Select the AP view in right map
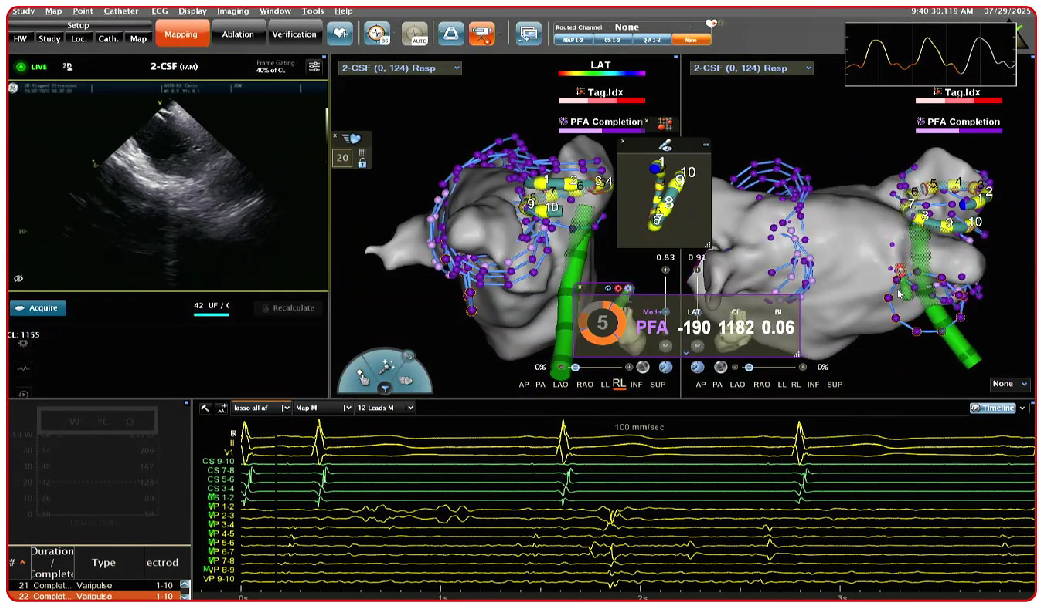This screenshot has width=1044, height=608. (x=700, y=384)
